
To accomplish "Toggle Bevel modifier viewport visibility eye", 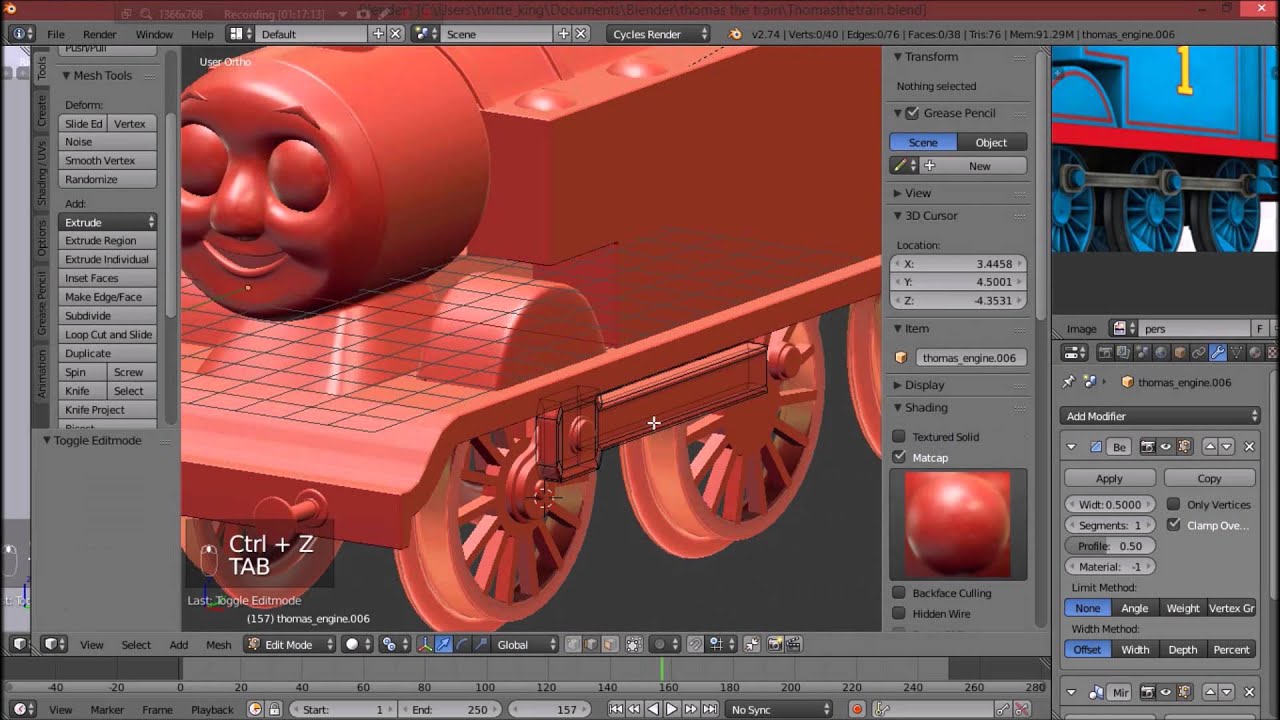I will tap(1166, 447).
